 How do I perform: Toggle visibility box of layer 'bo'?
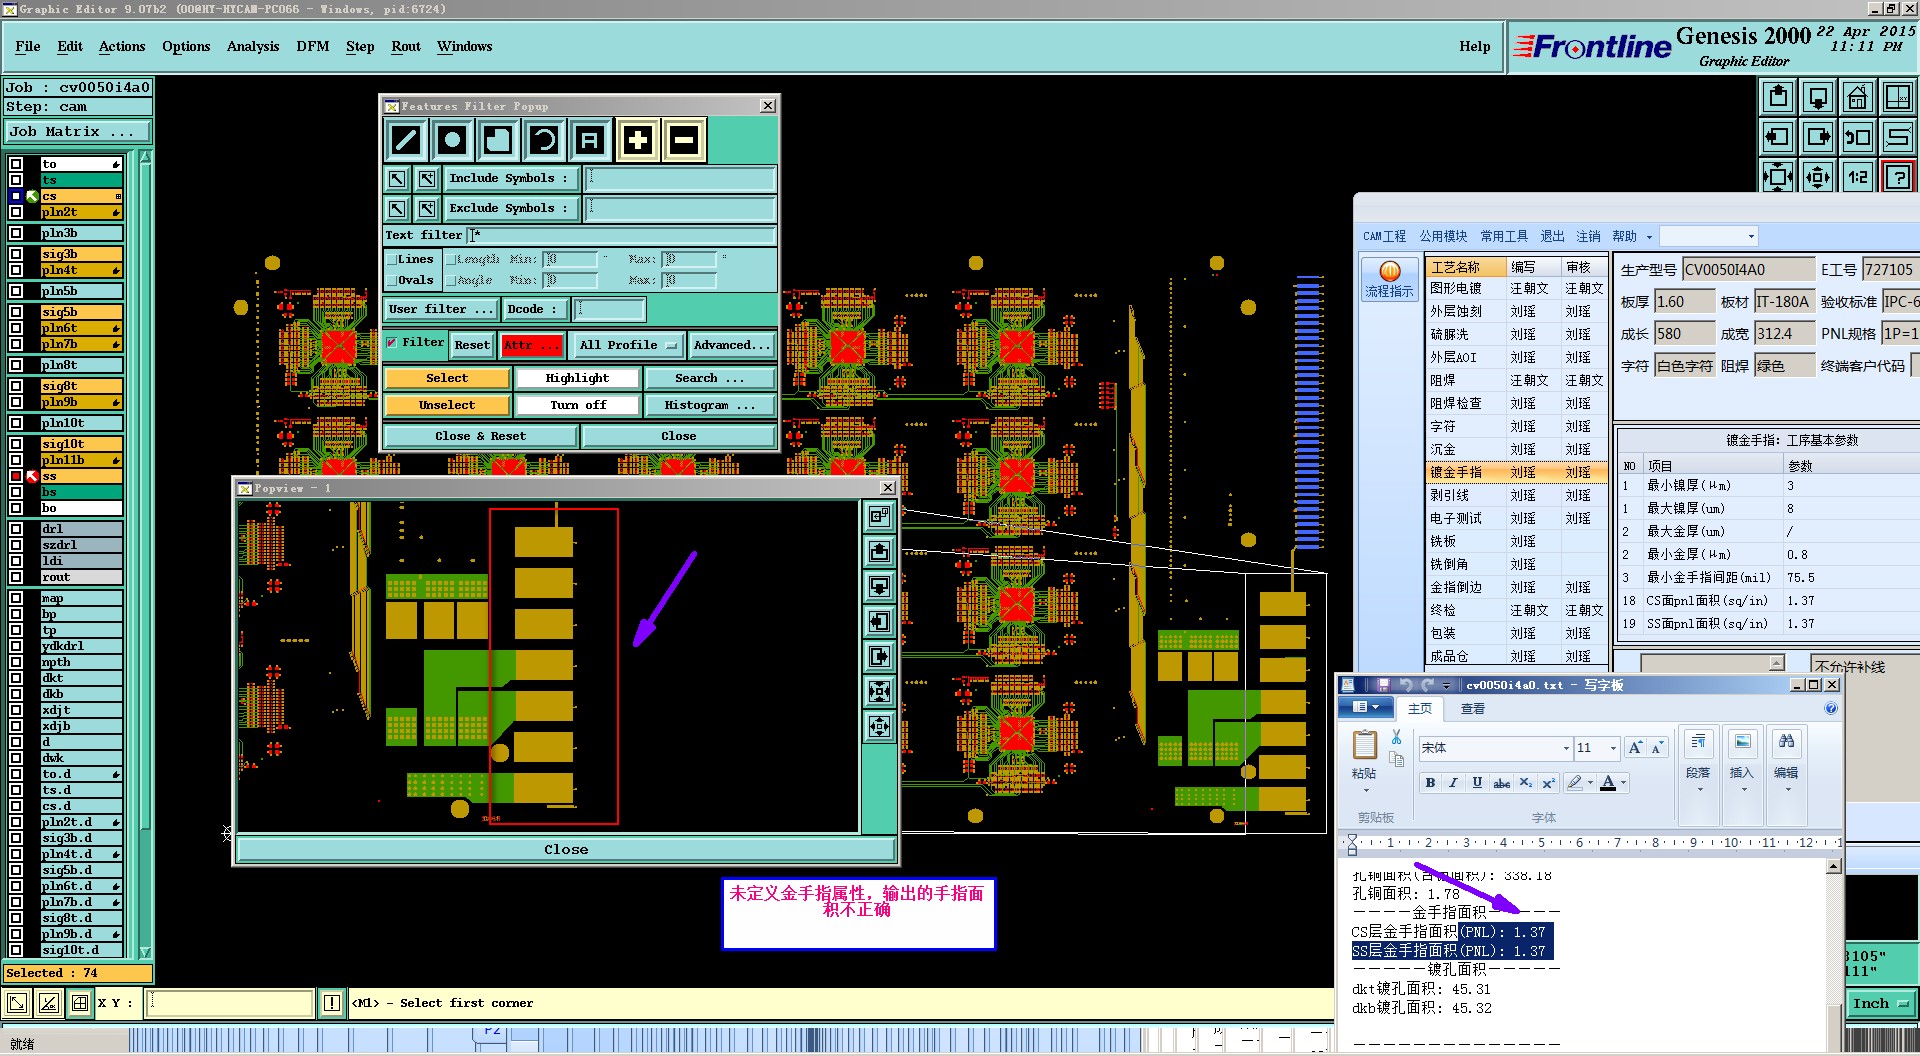pos(16,508)
